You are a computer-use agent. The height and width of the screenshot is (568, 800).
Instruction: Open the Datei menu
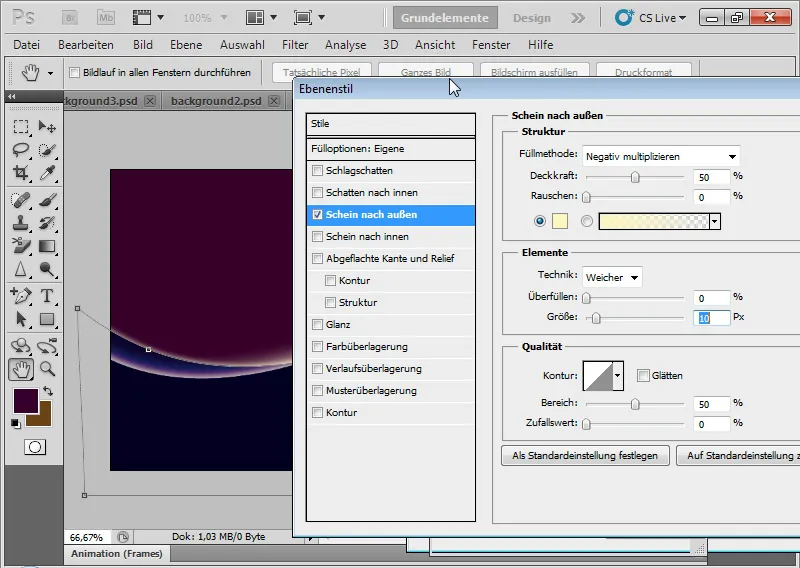coord(27,45)
